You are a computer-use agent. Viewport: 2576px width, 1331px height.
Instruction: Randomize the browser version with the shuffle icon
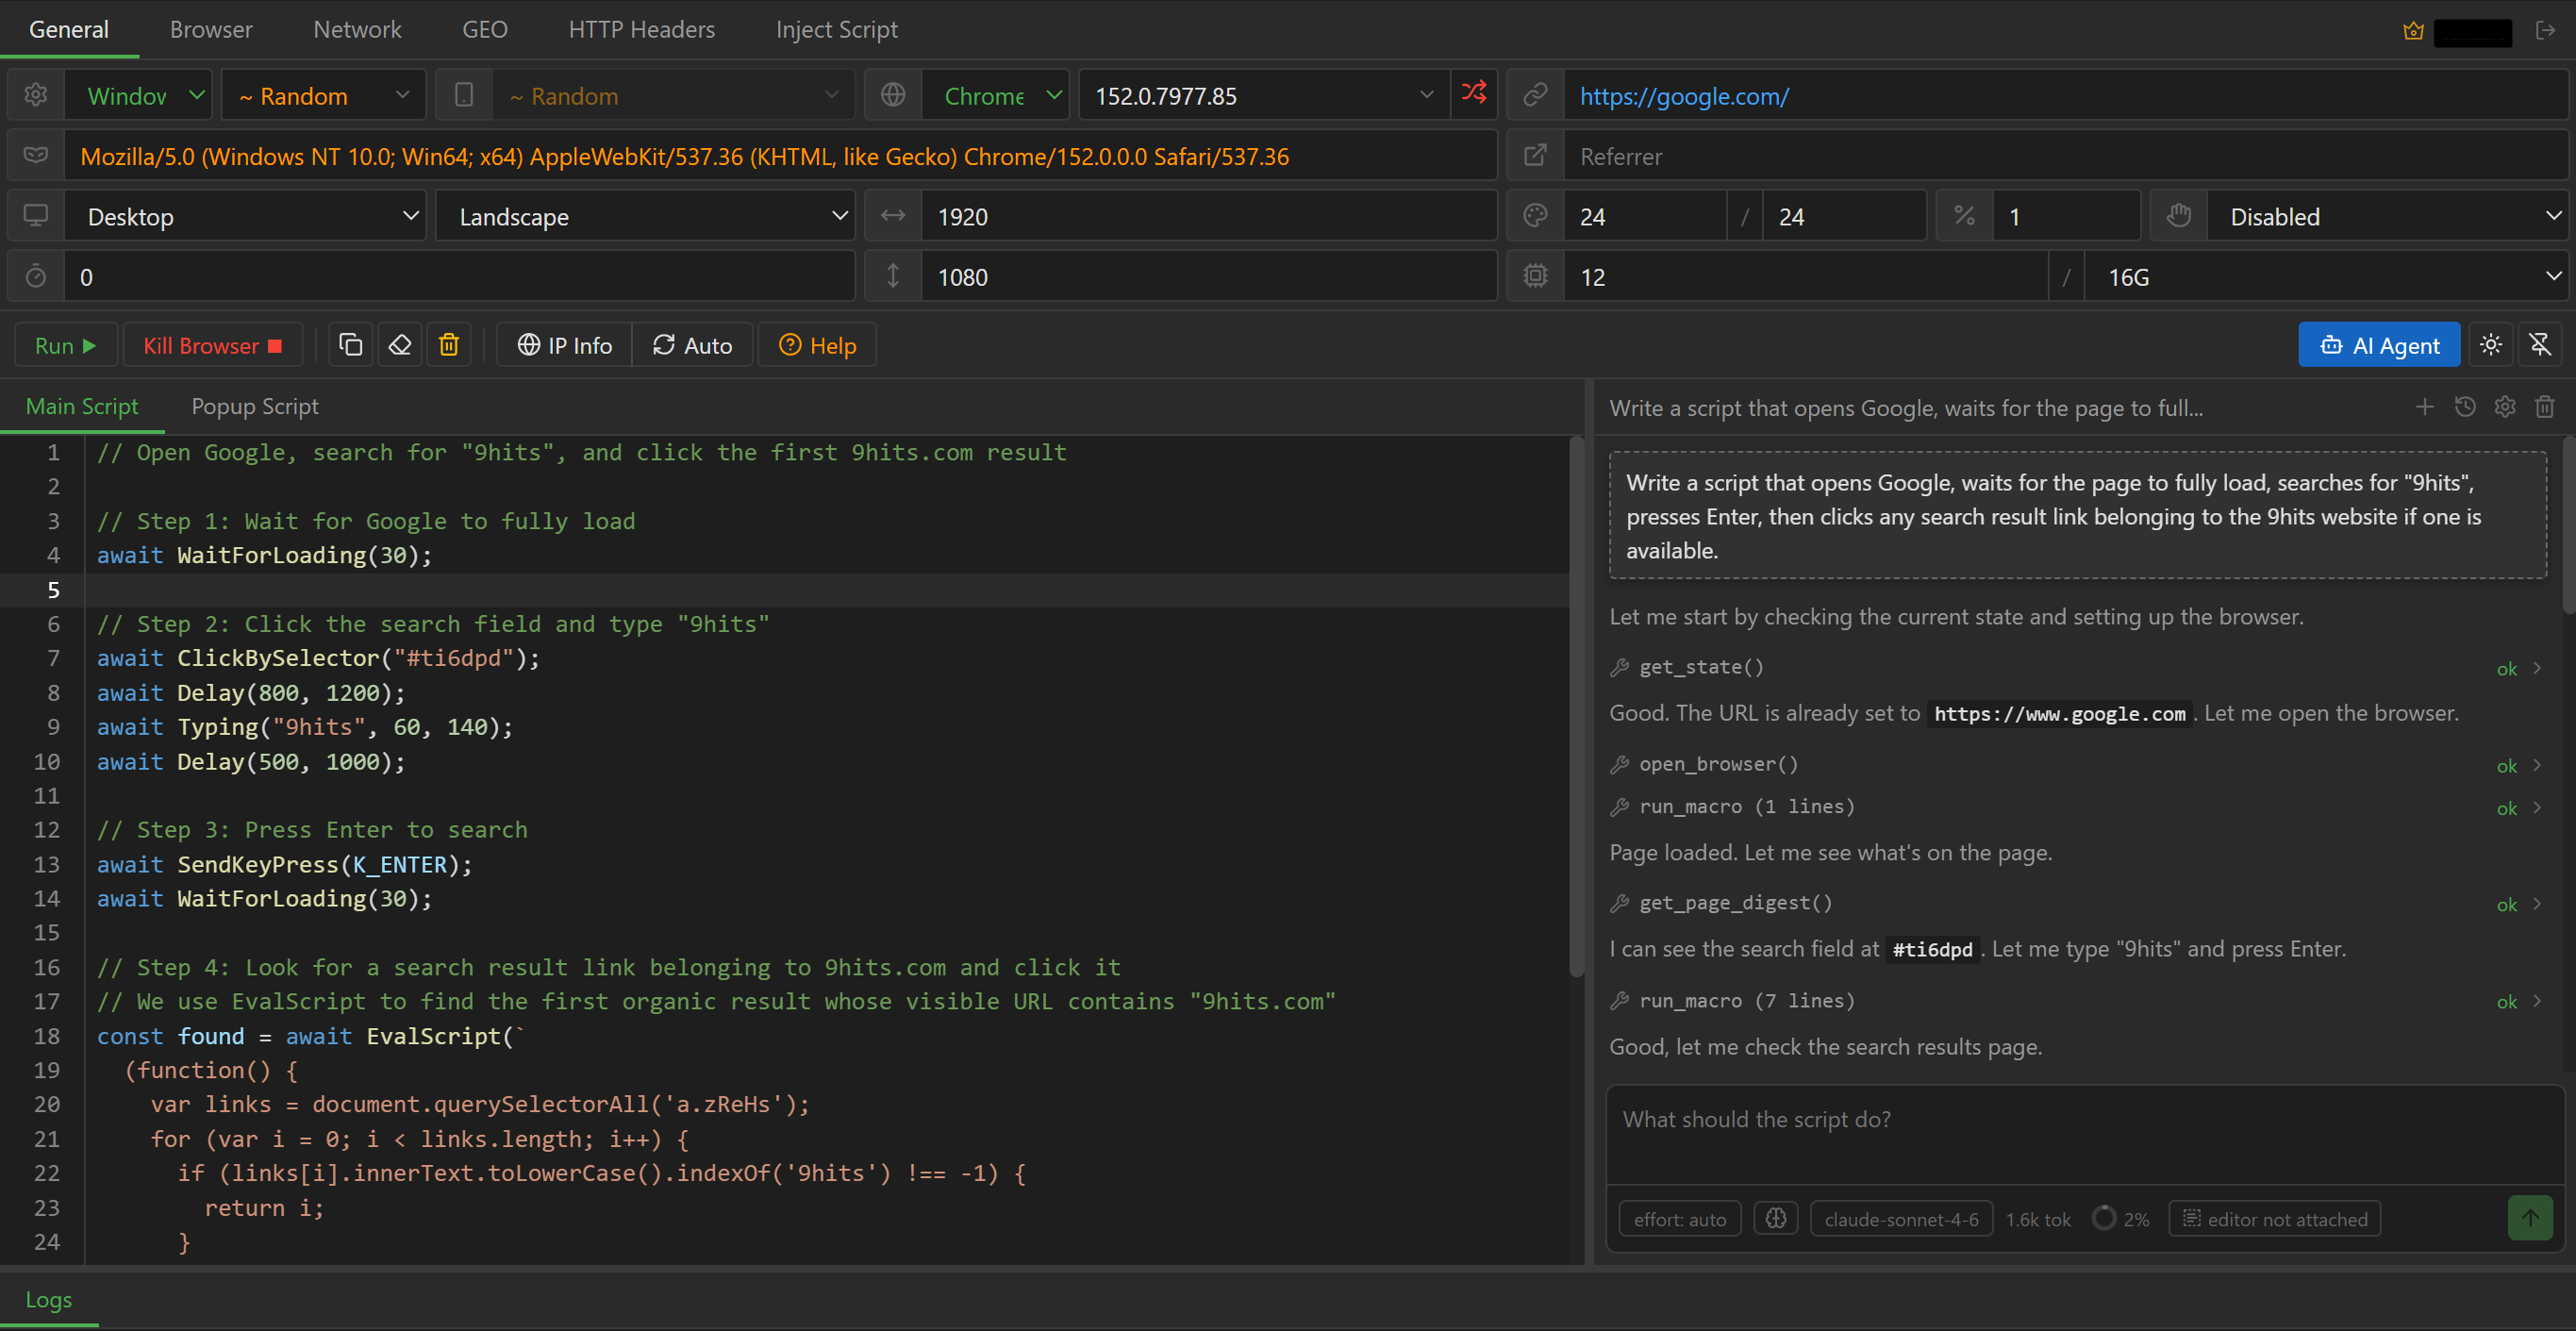click(1474, 94)
